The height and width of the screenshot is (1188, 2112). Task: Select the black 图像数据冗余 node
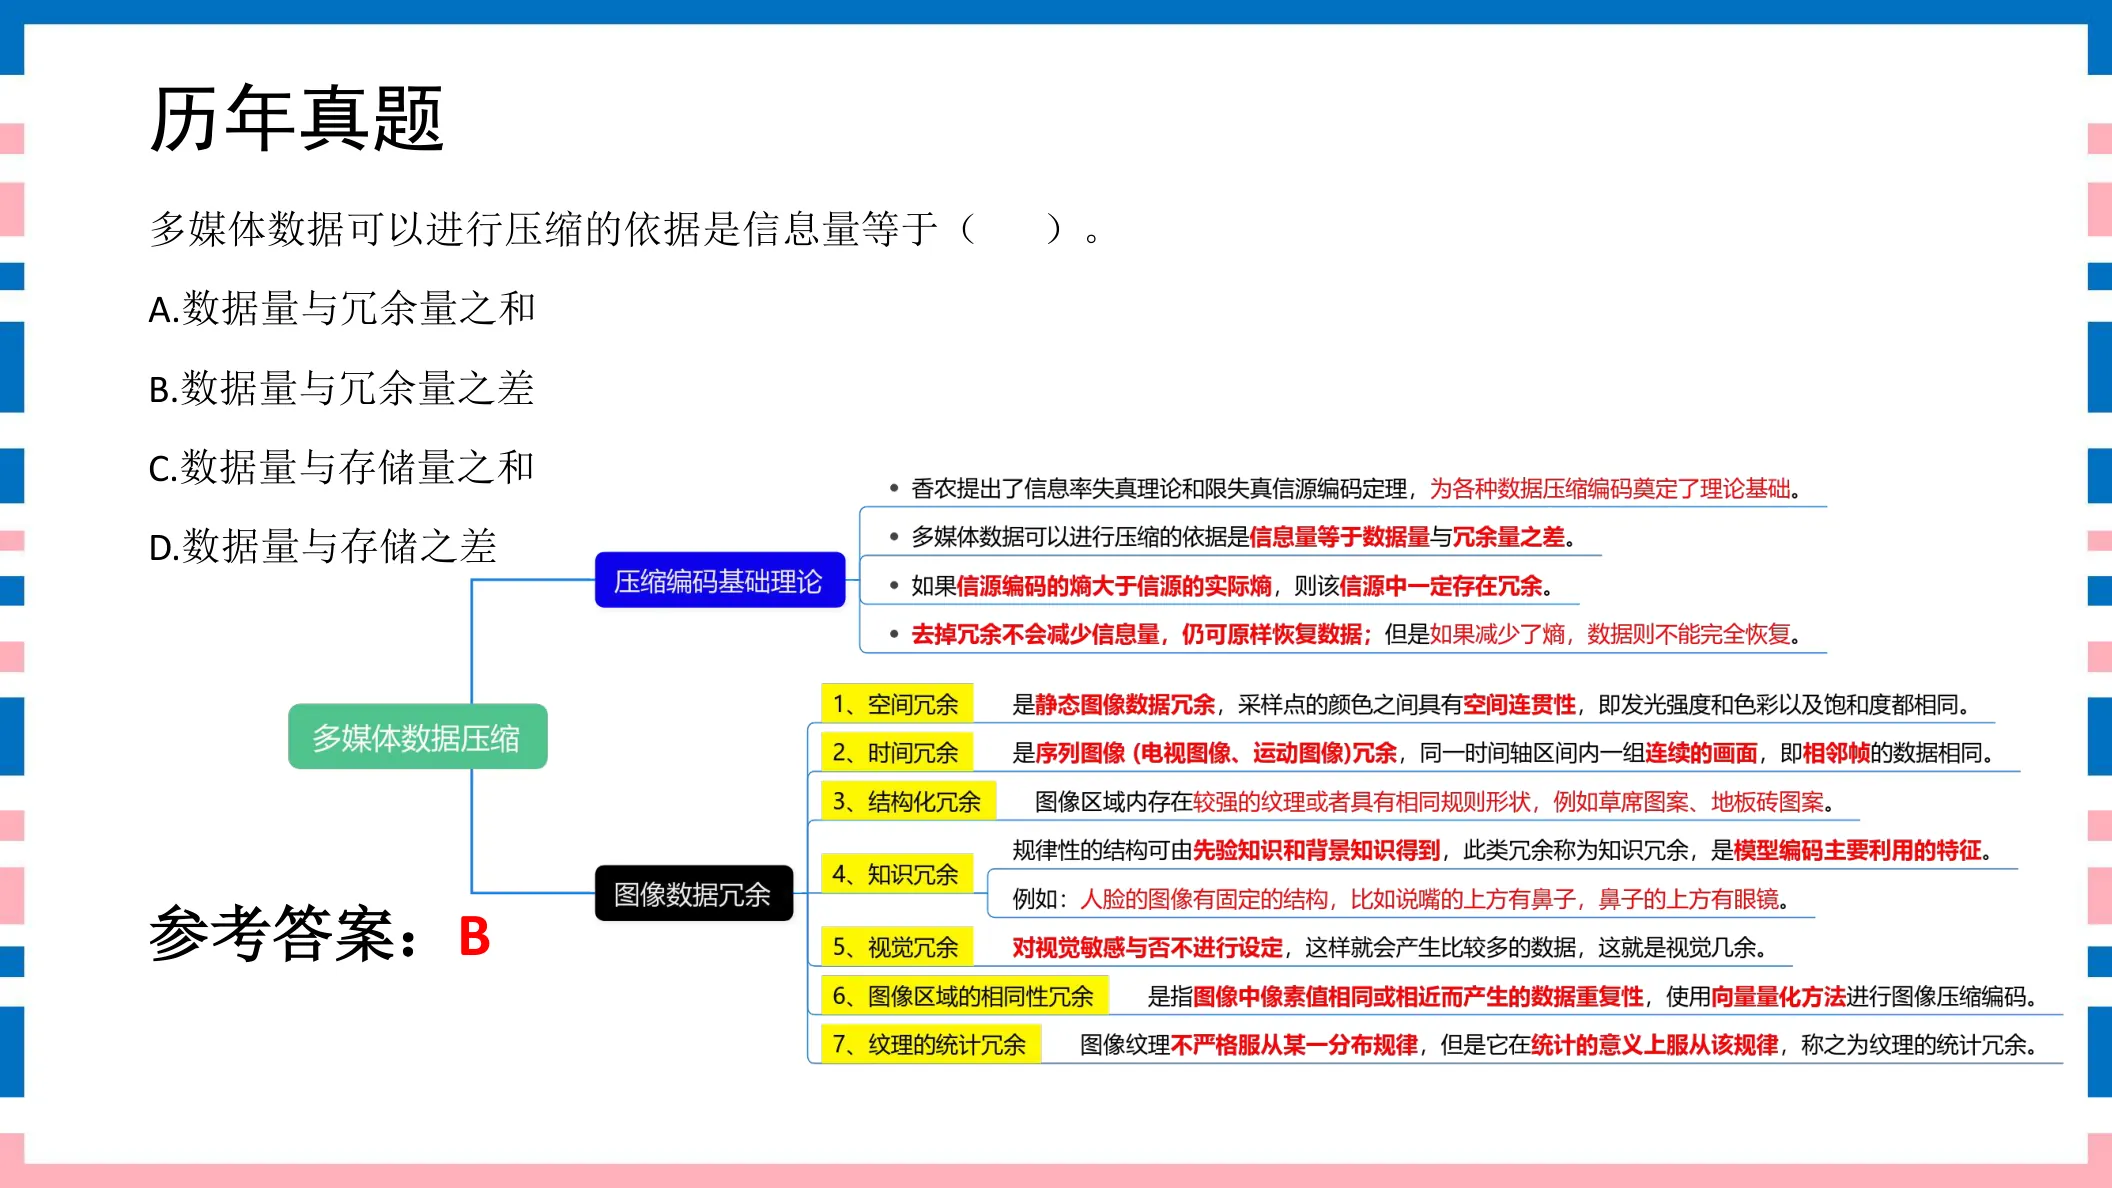pos(694,893)
